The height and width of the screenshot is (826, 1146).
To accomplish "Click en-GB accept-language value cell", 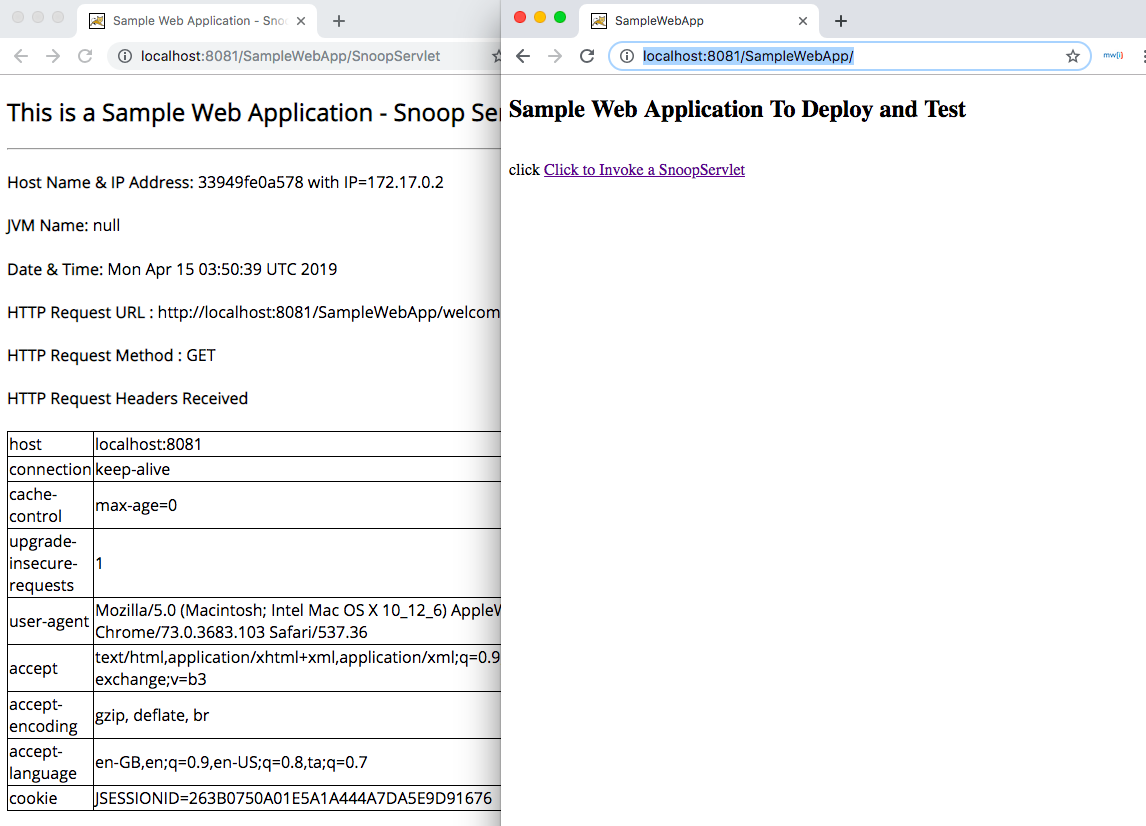I will (297, 762).
